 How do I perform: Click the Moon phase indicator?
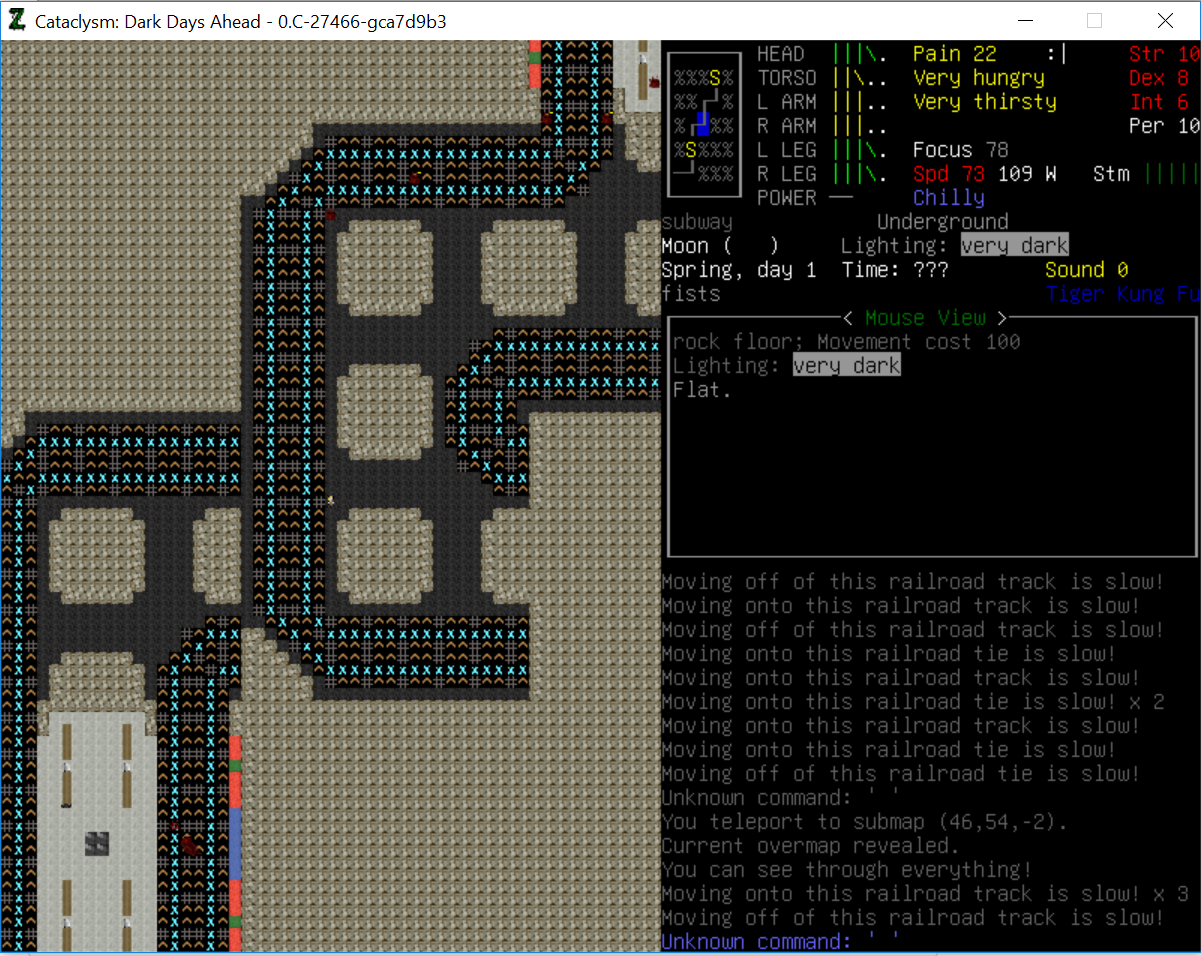pos(720,246)
